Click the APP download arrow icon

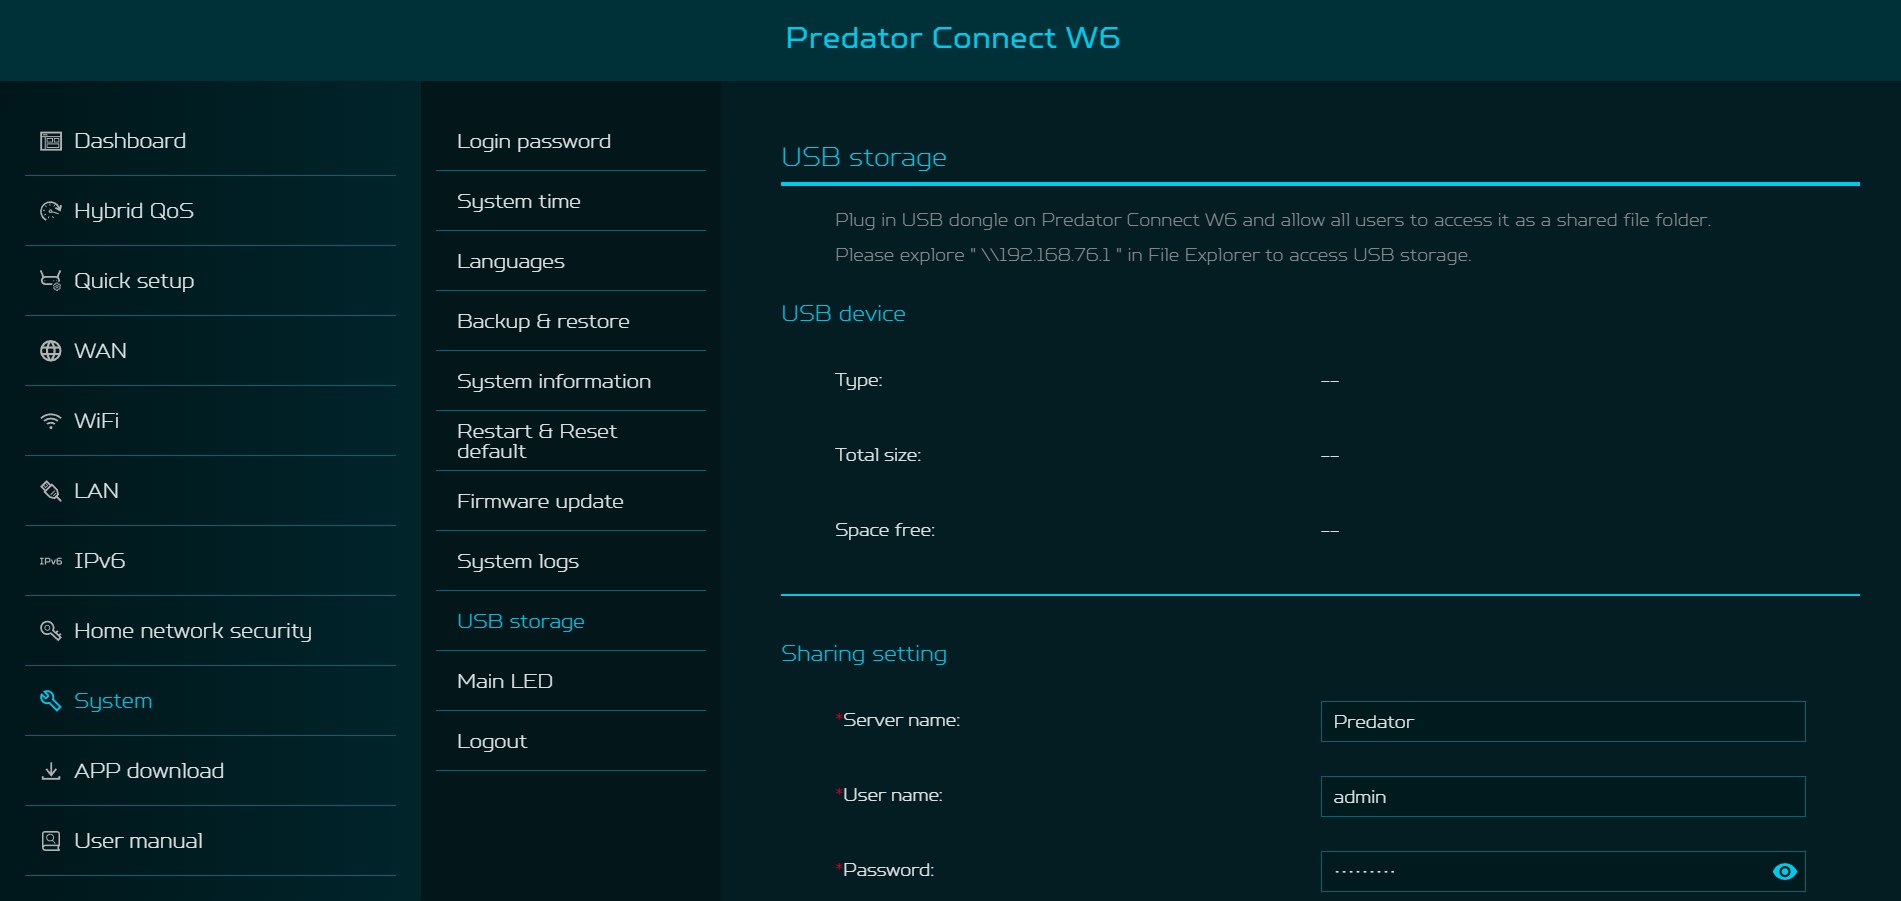[50, 771]
